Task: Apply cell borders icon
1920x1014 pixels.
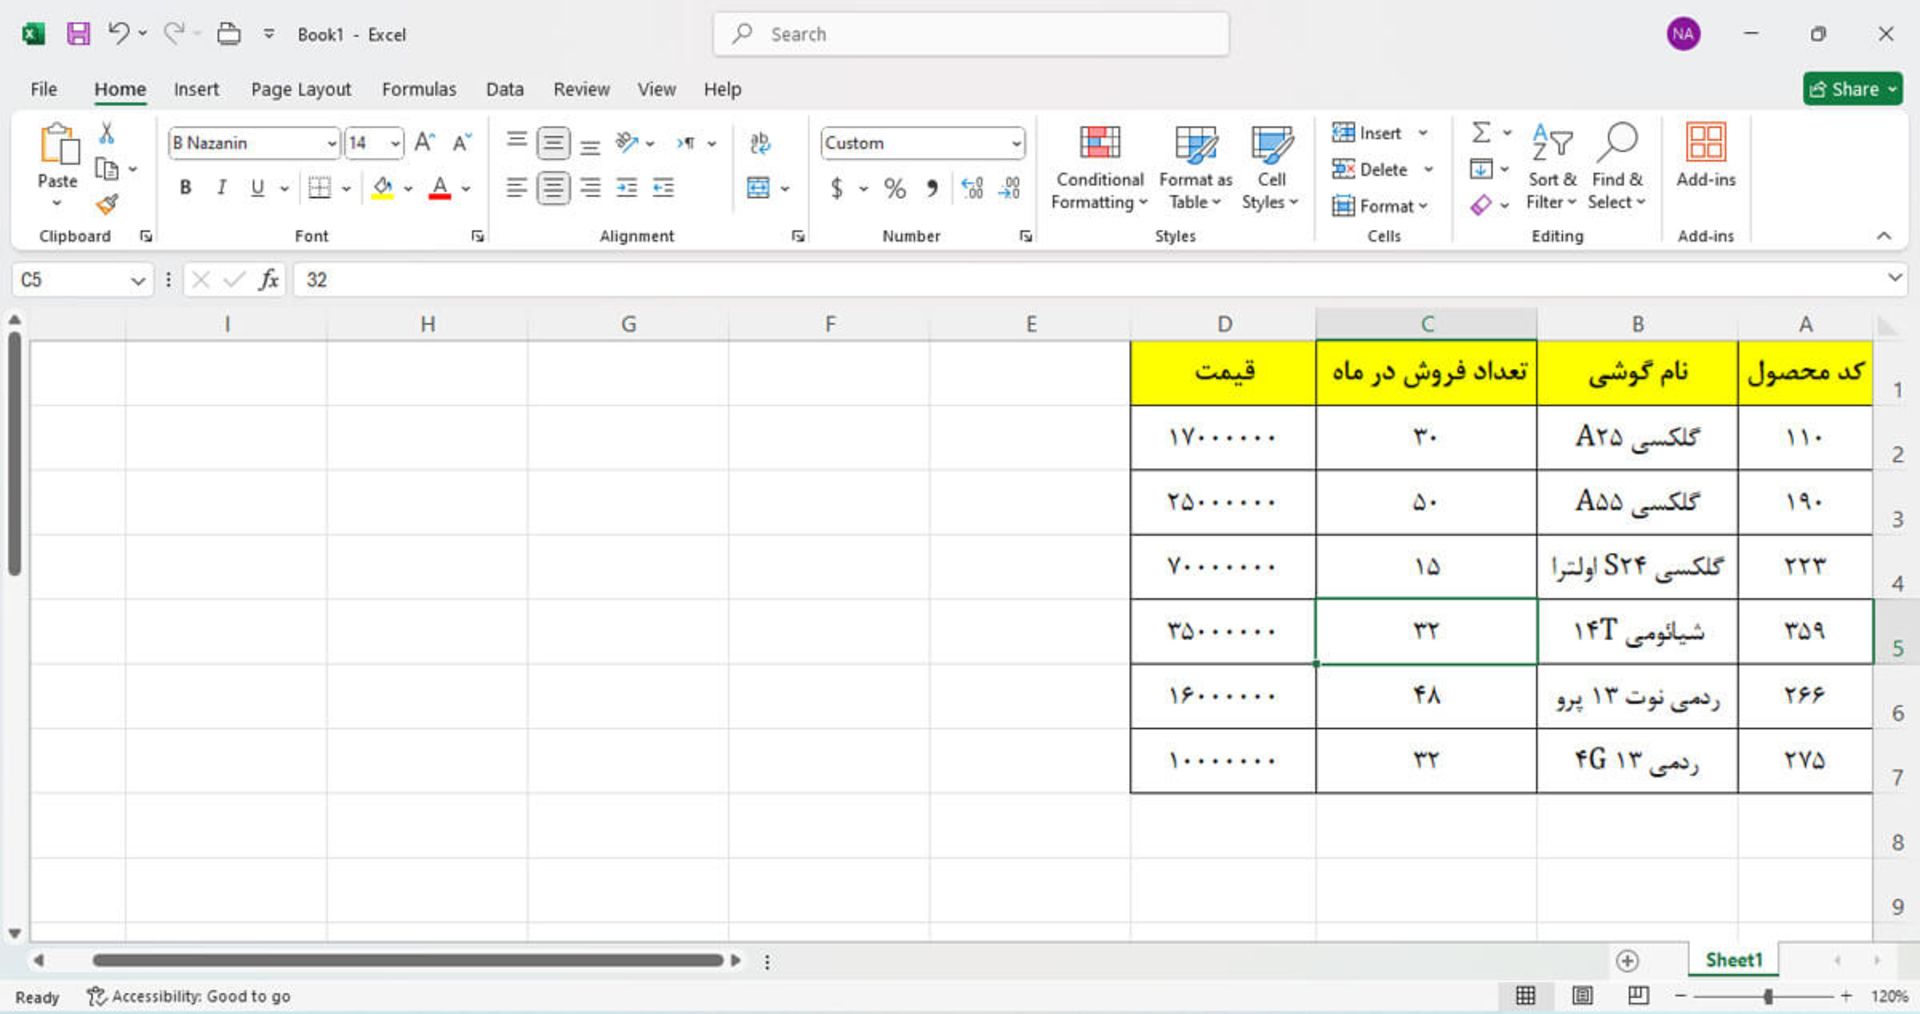Action: [x=319, y=188]
